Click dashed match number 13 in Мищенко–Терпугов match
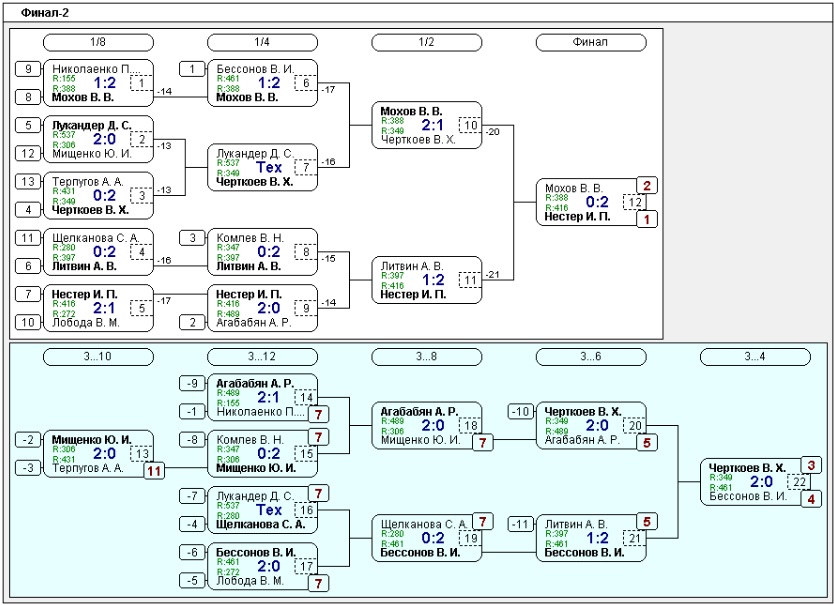 [x=141, y=454]
